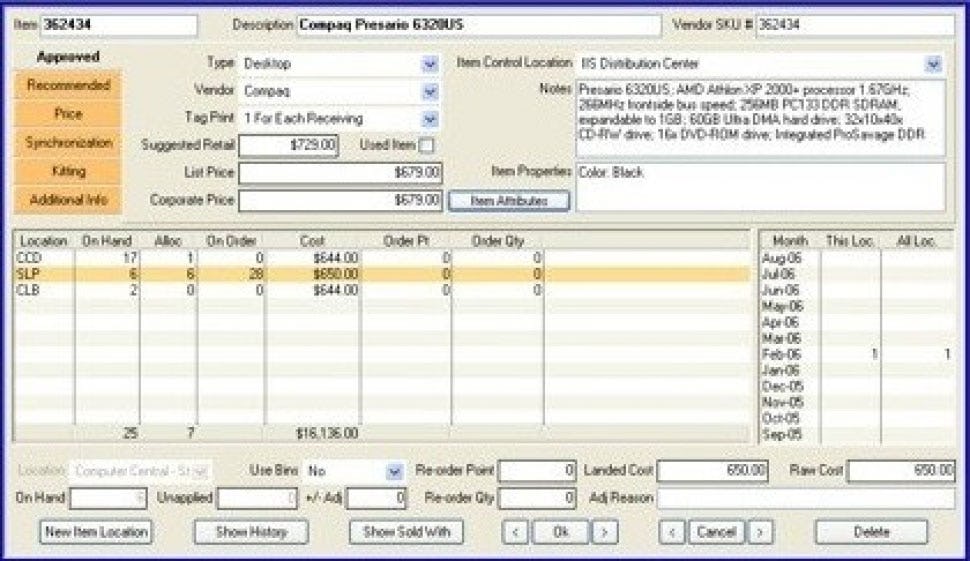Click the Delete button
The width and height of the screenshot is (970, 561).
click(x=871, y=532)
